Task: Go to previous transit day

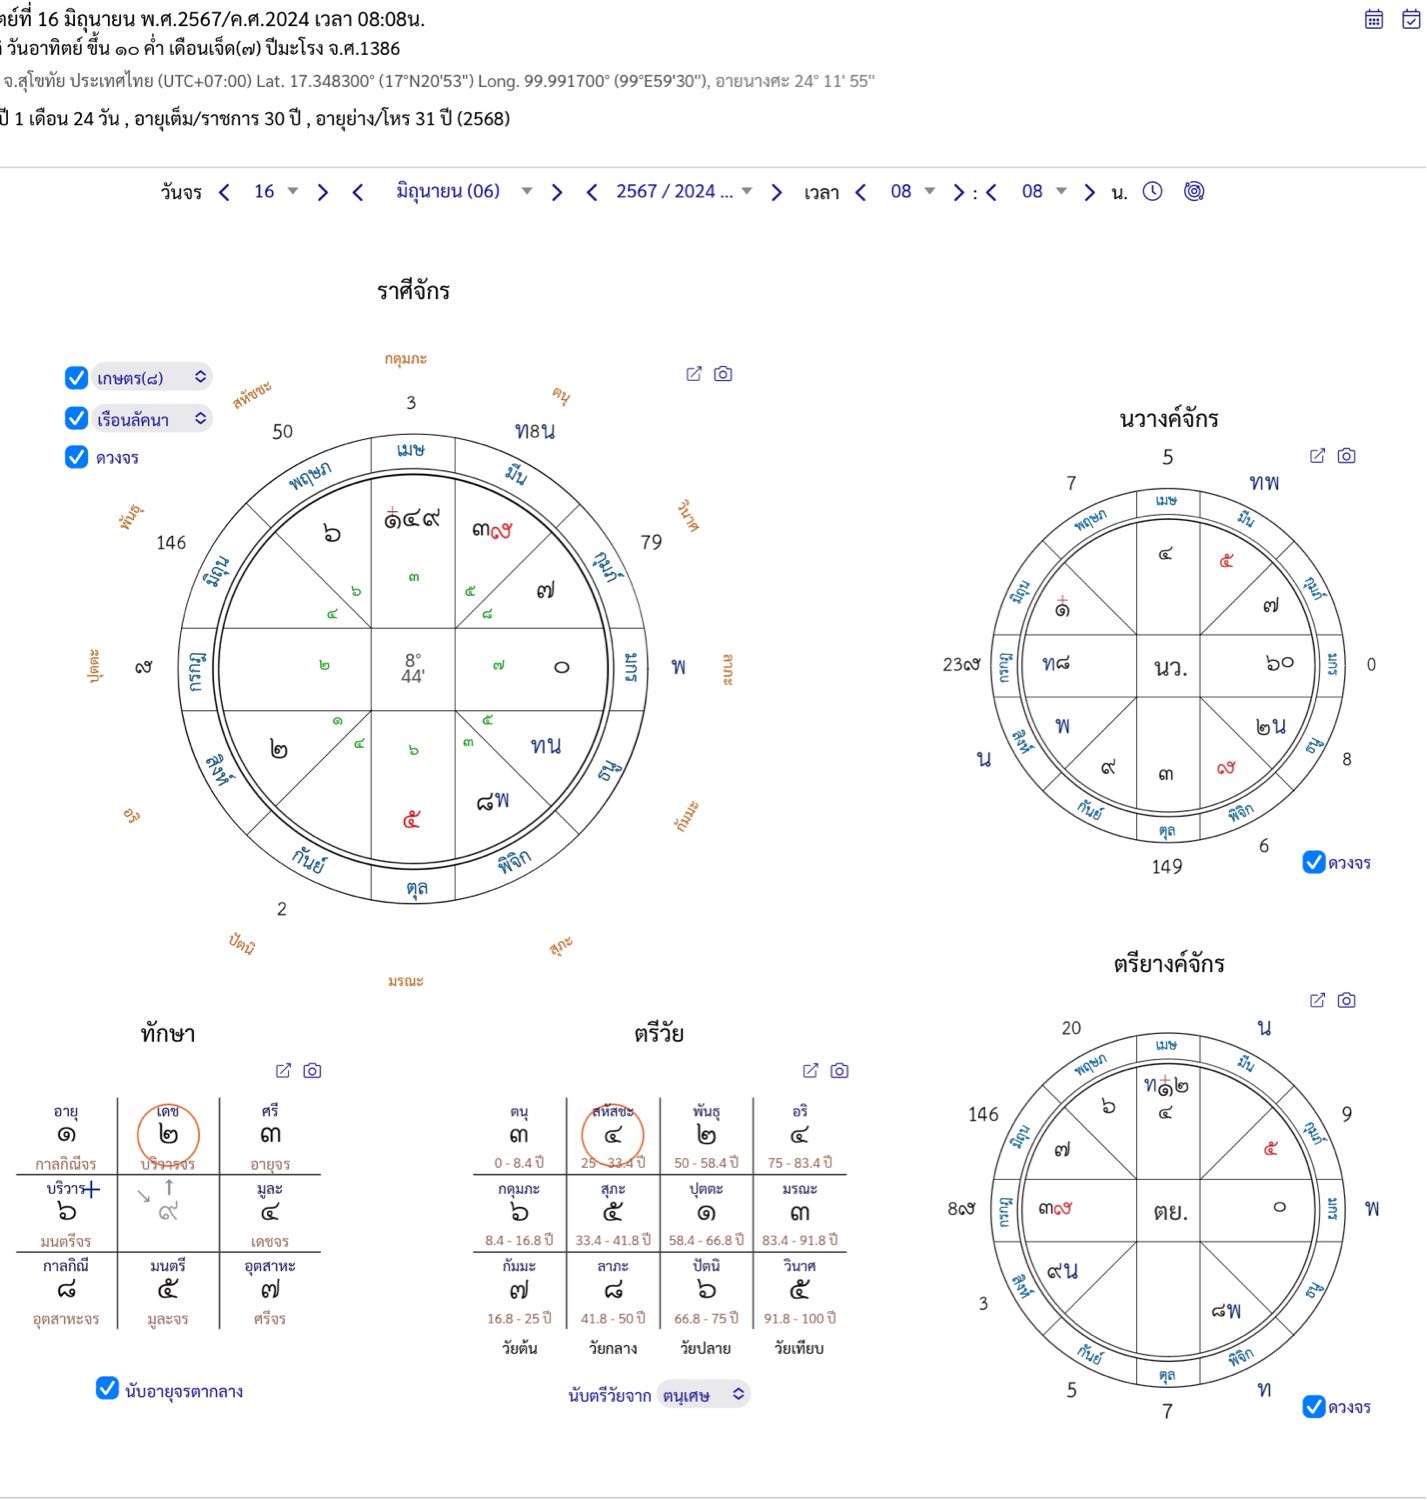Action: (x=224, y=192)
